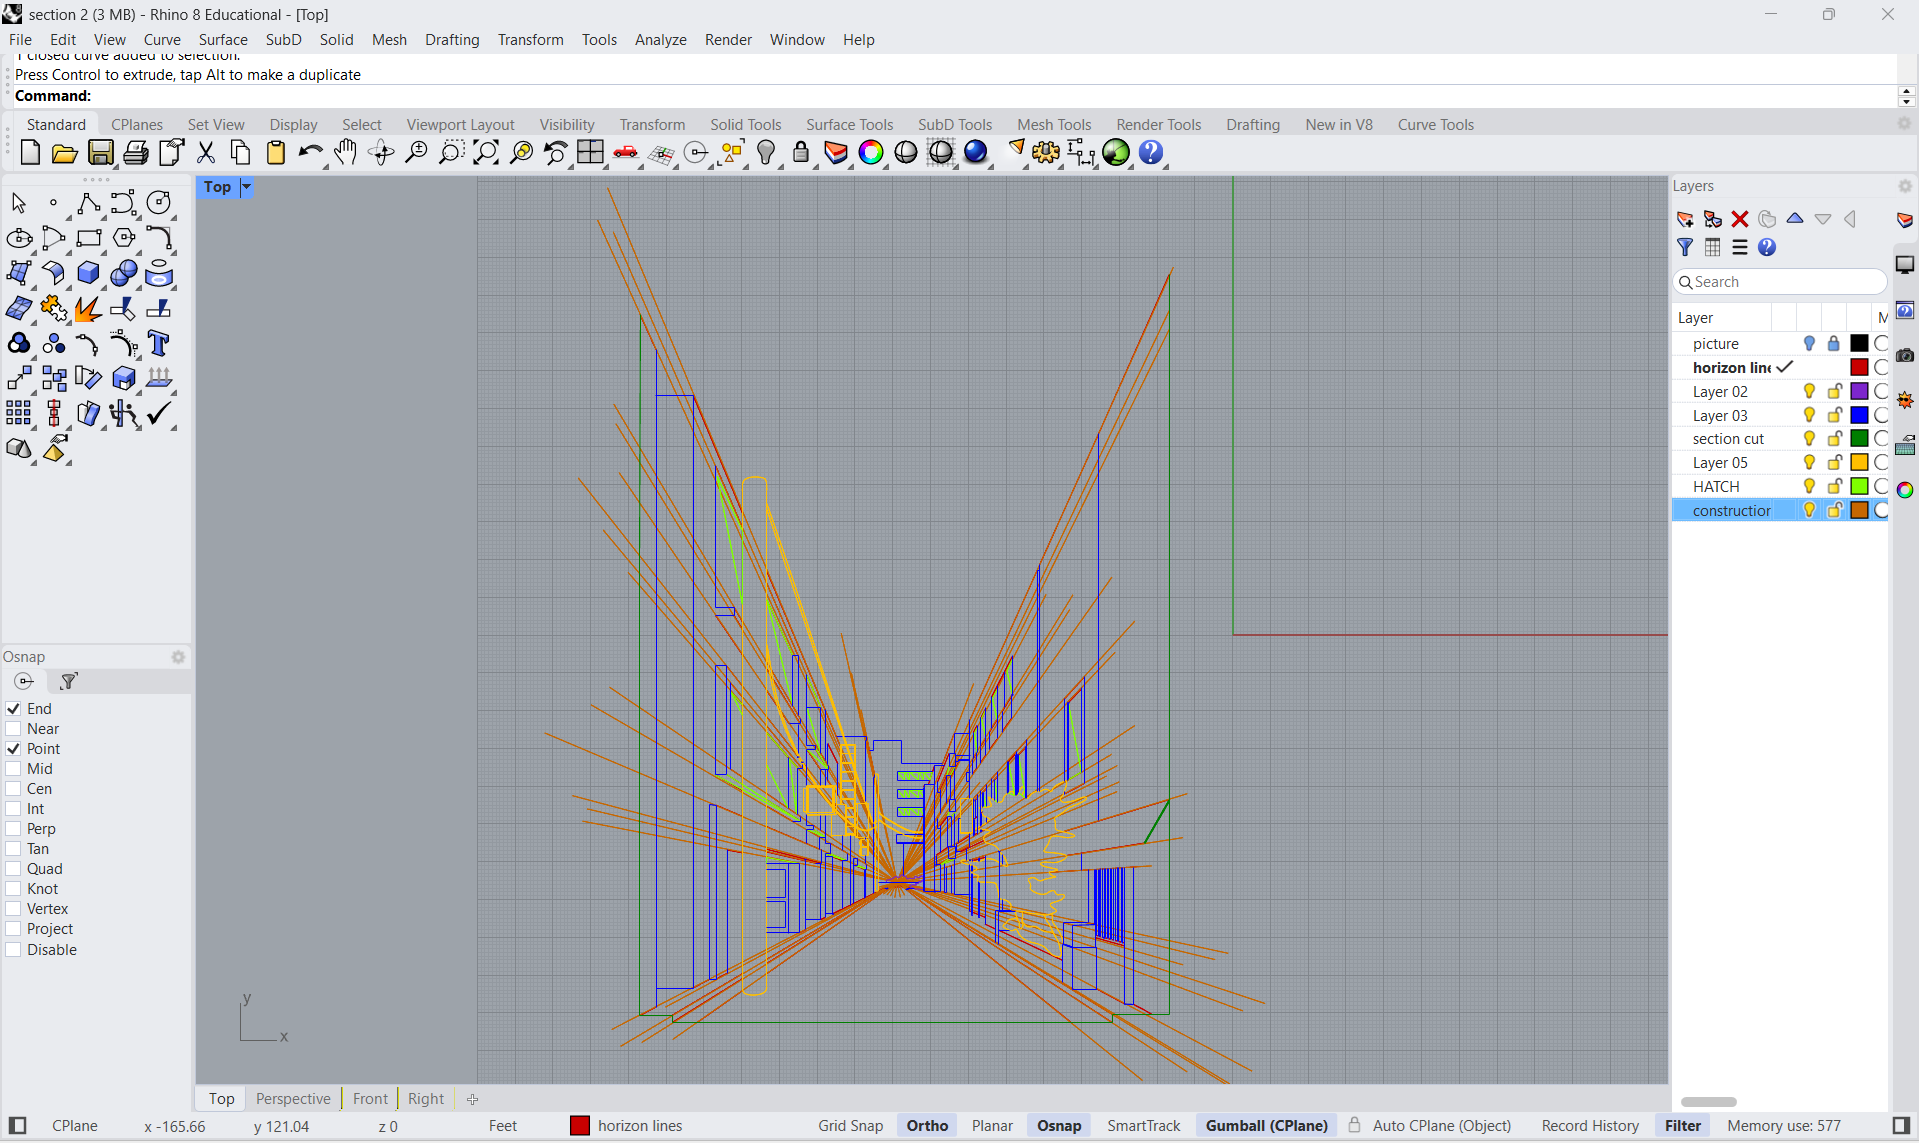Screen dimensions: 1919x1143
Task: Enable the Mid osnap checkbox
Action: coord(14,769)
